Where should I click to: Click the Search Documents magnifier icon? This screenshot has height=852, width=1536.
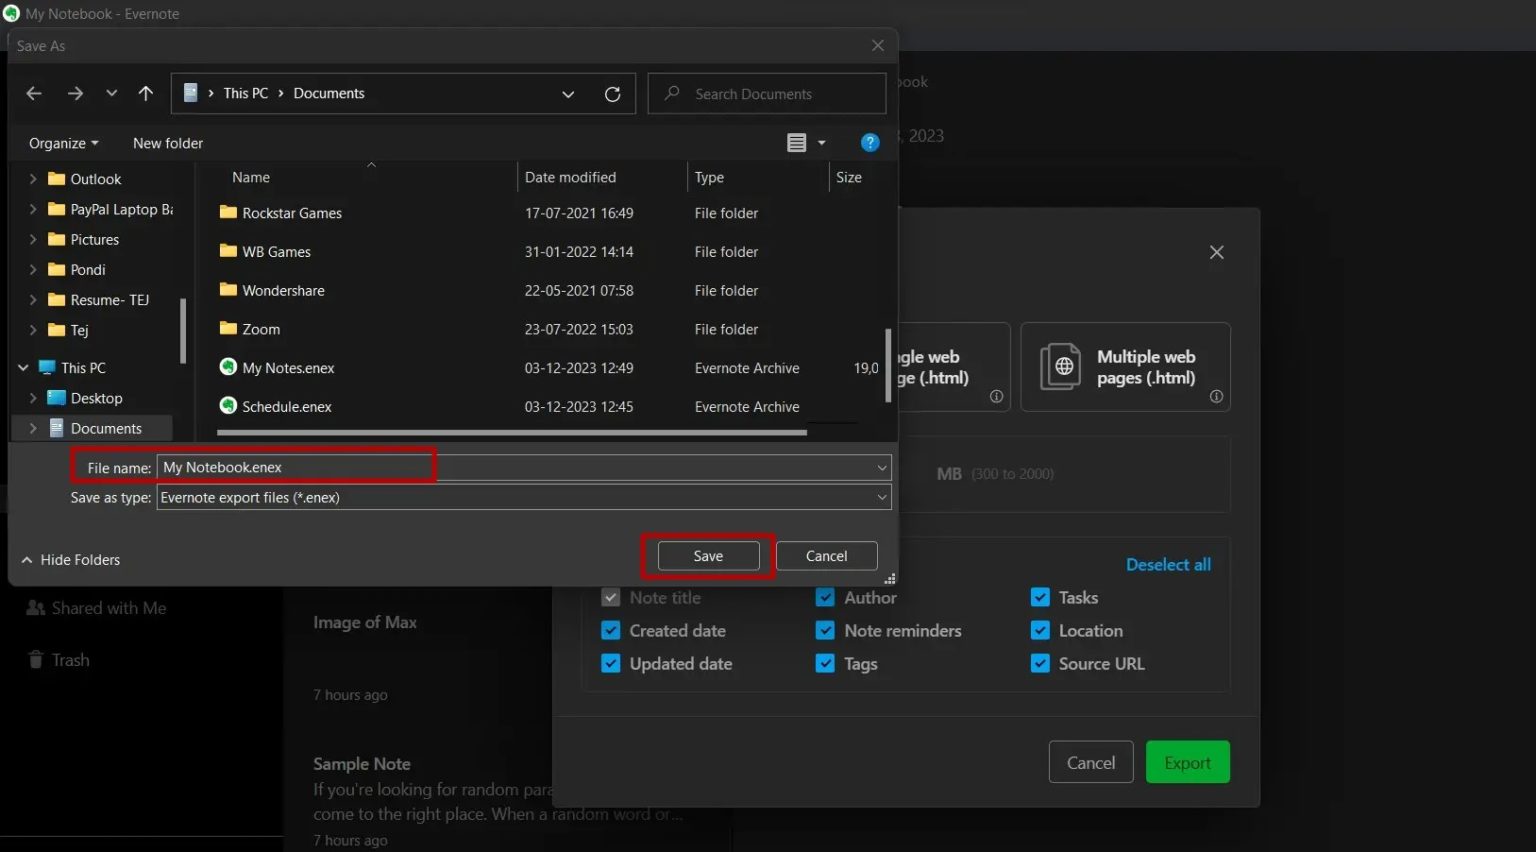coord(670,93)
